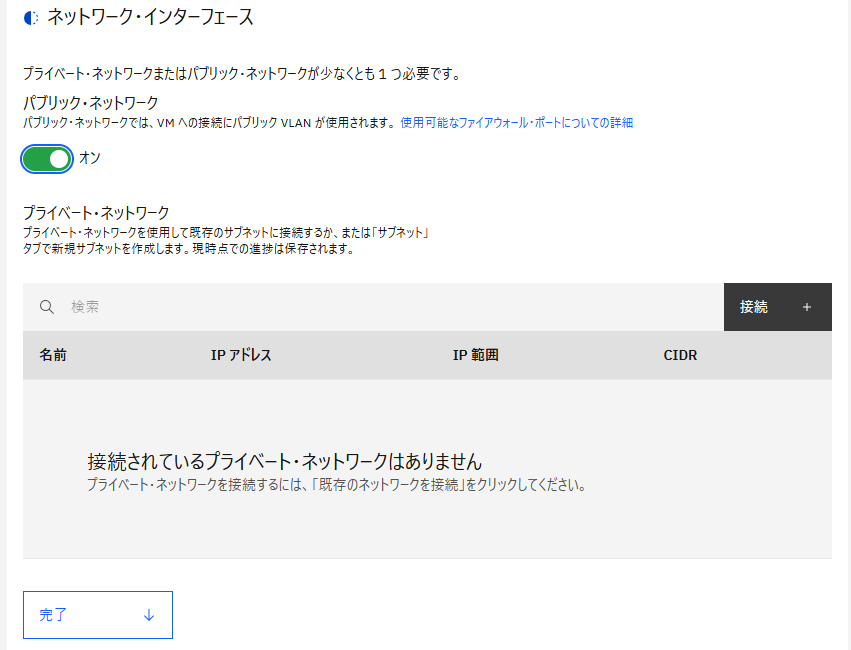851x650 pixels.
Task: Toggle the パブリック・ネットワーク switch off
Action: [47, 159]
